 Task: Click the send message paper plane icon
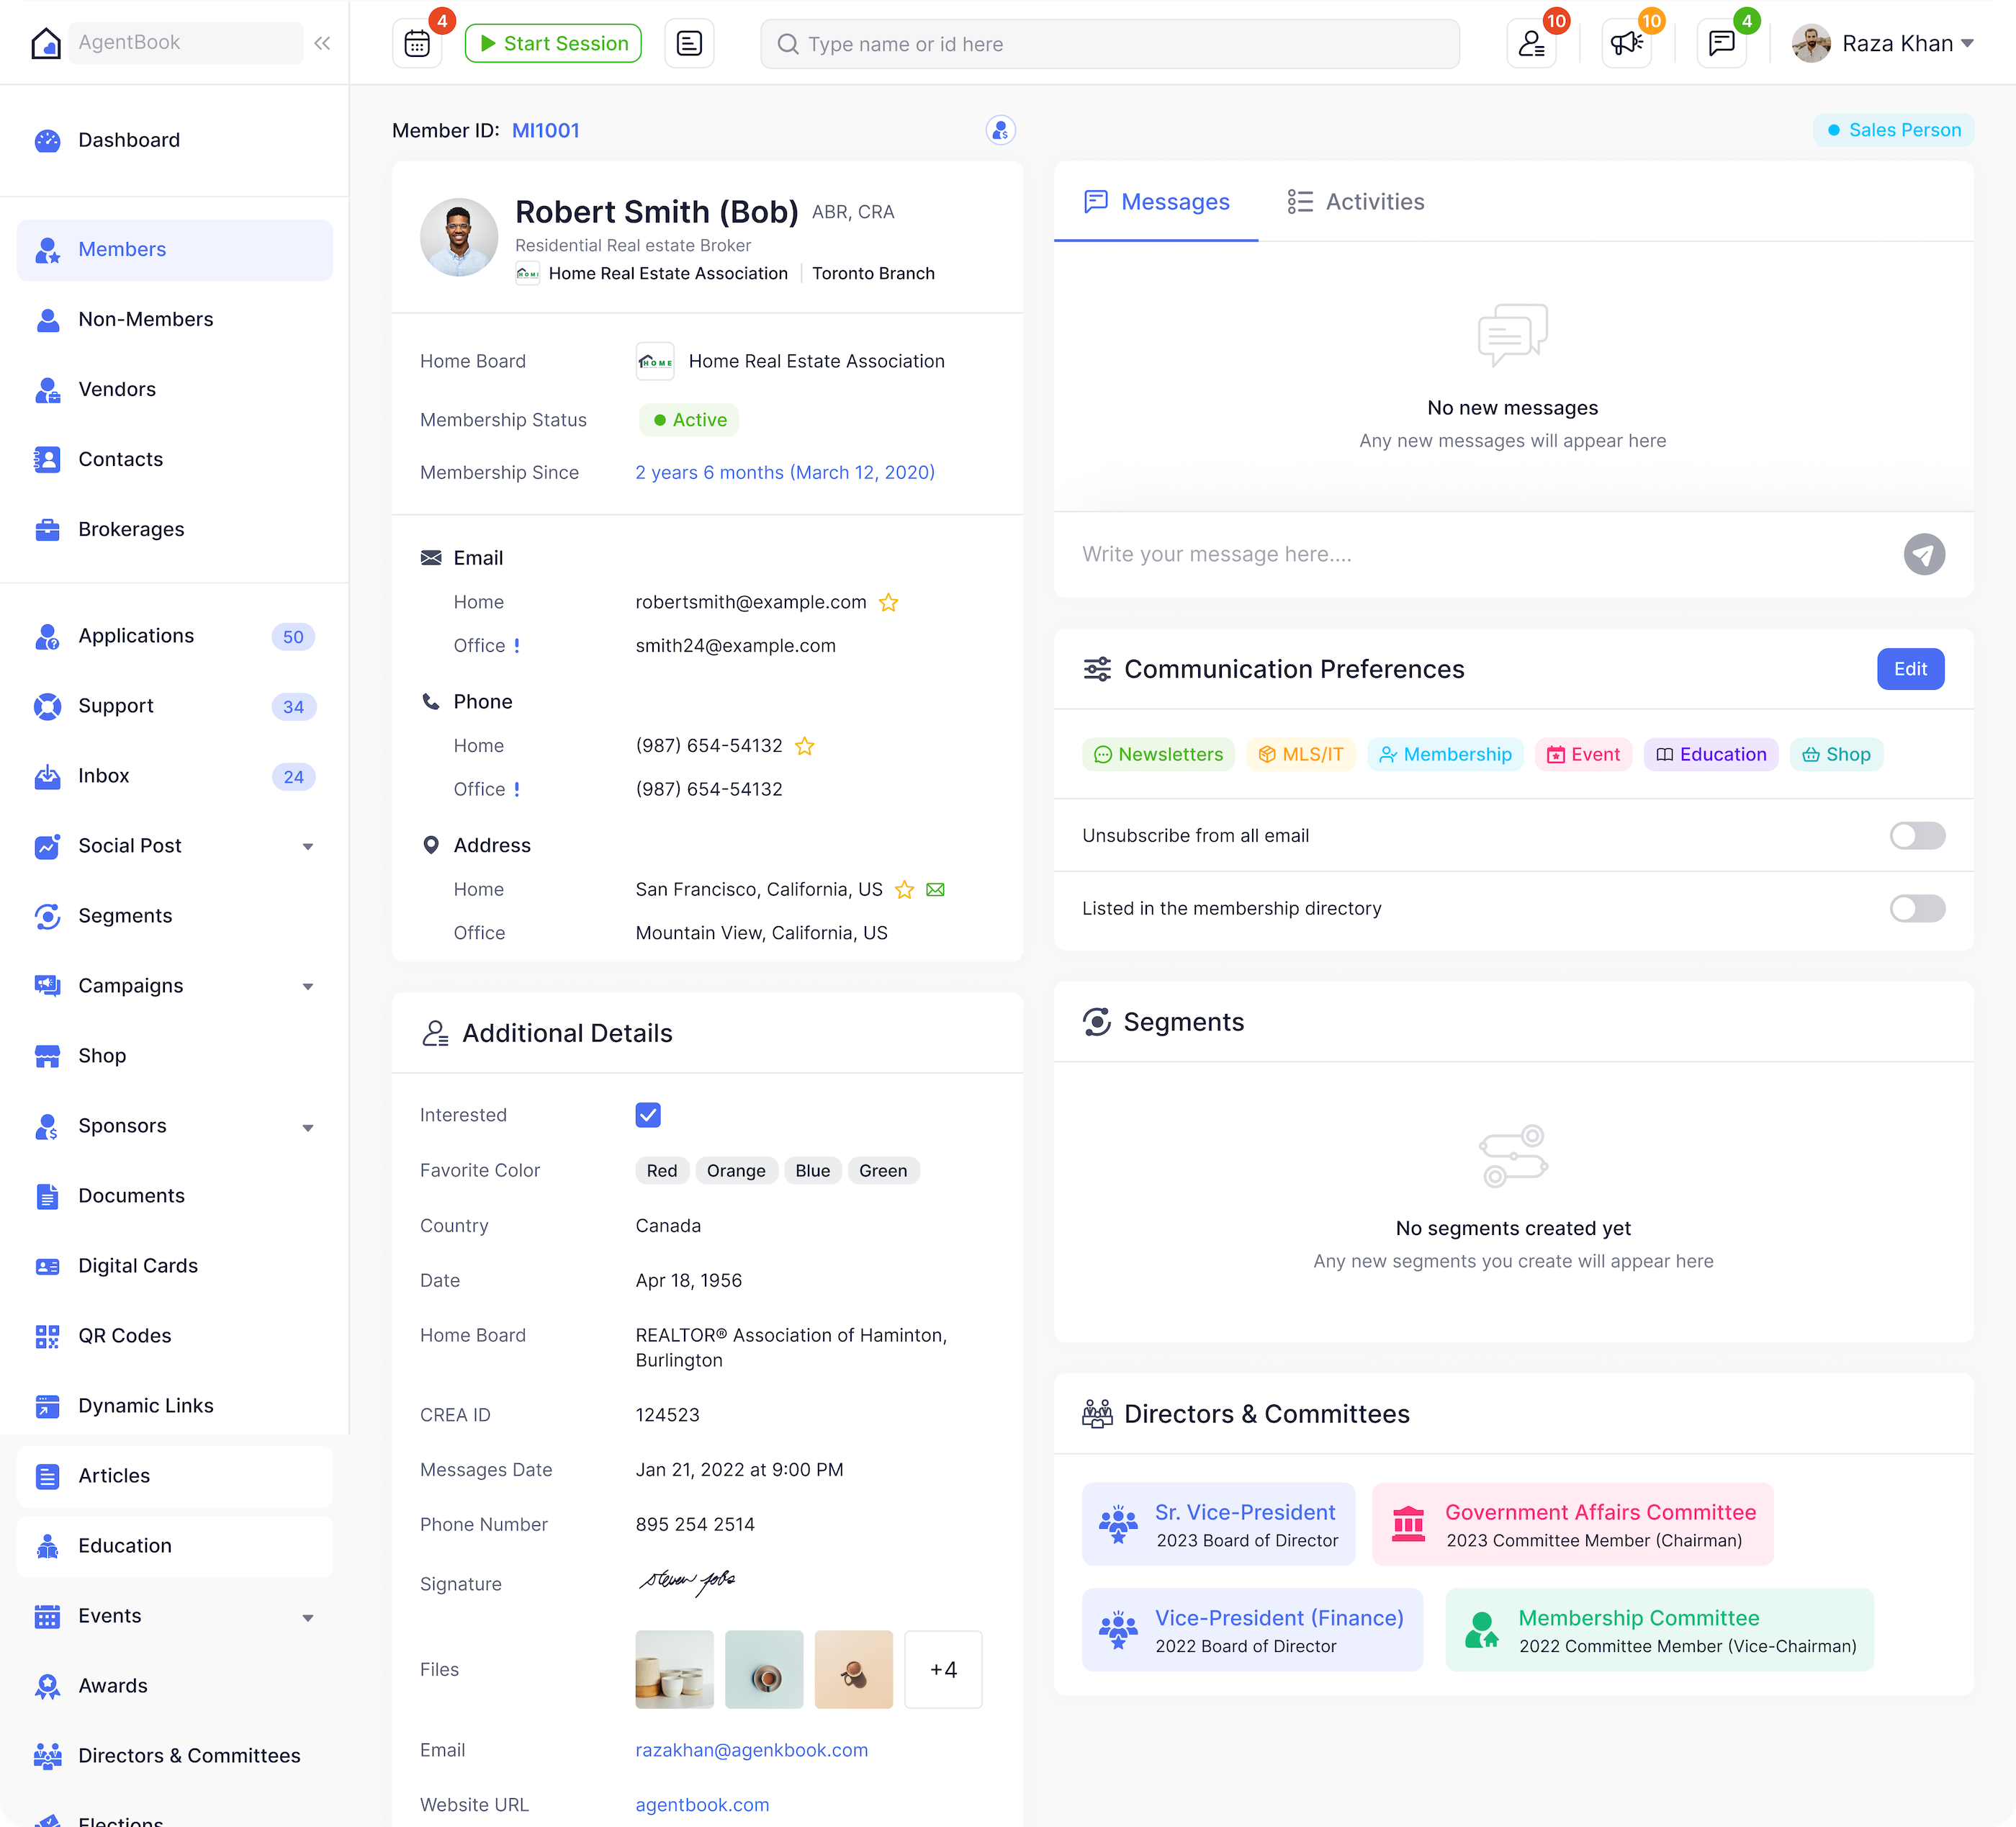coord(1923,555)
